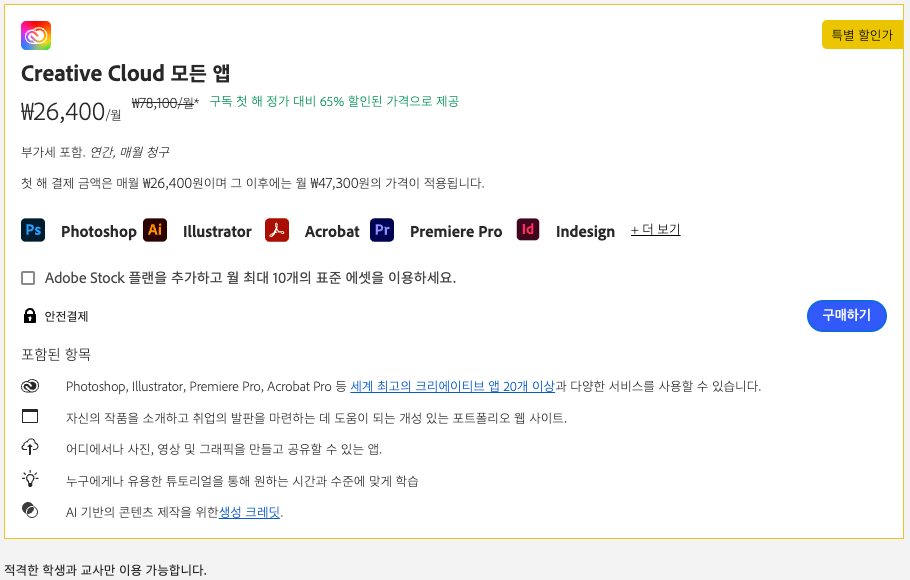The height and width of the screenshot is (580, 910).
Task: Expand the '+ 더 보기' apps list
Action: 655,230
